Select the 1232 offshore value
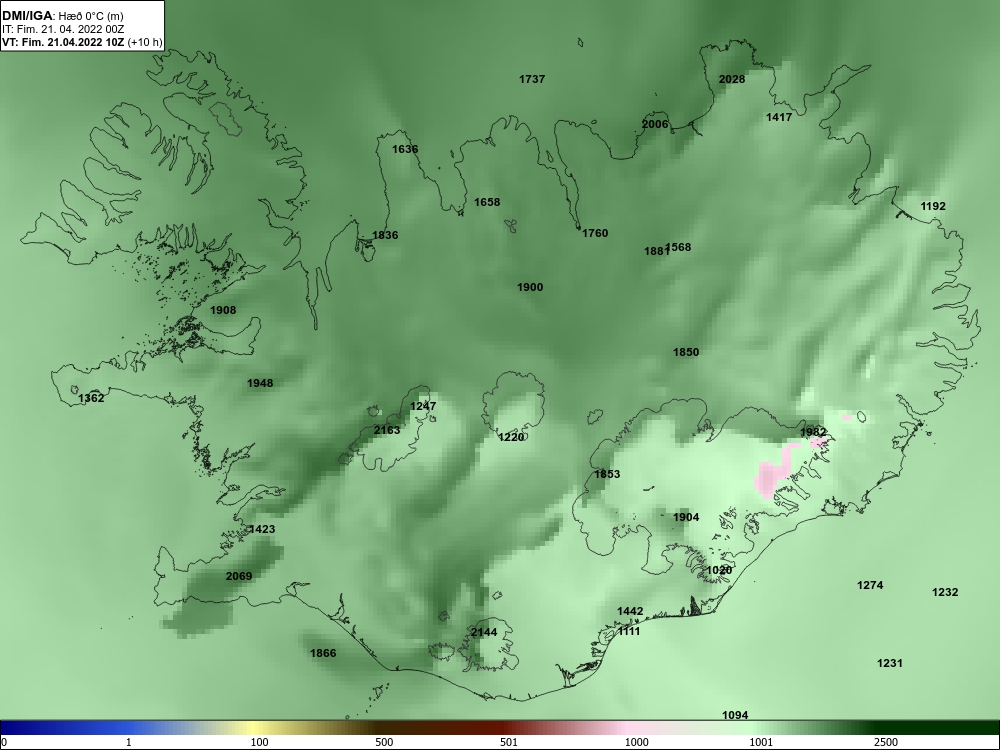The width and height of the screenshot is (1000, 750). (945, 592)
